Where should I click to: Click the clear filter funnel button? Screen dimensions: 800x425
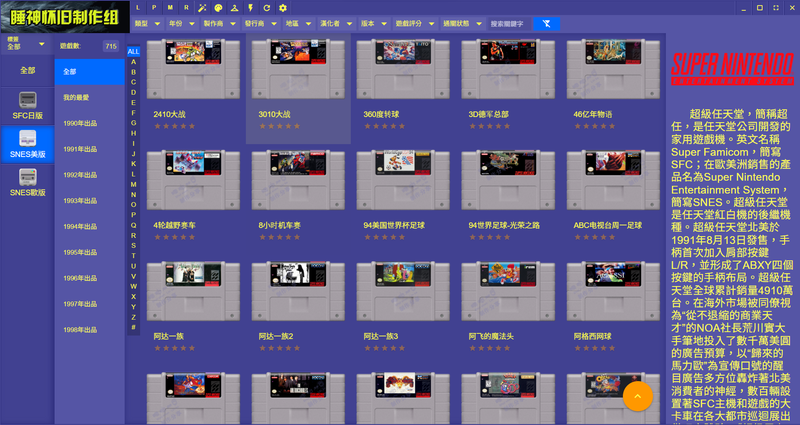click(x=546, y=23)
